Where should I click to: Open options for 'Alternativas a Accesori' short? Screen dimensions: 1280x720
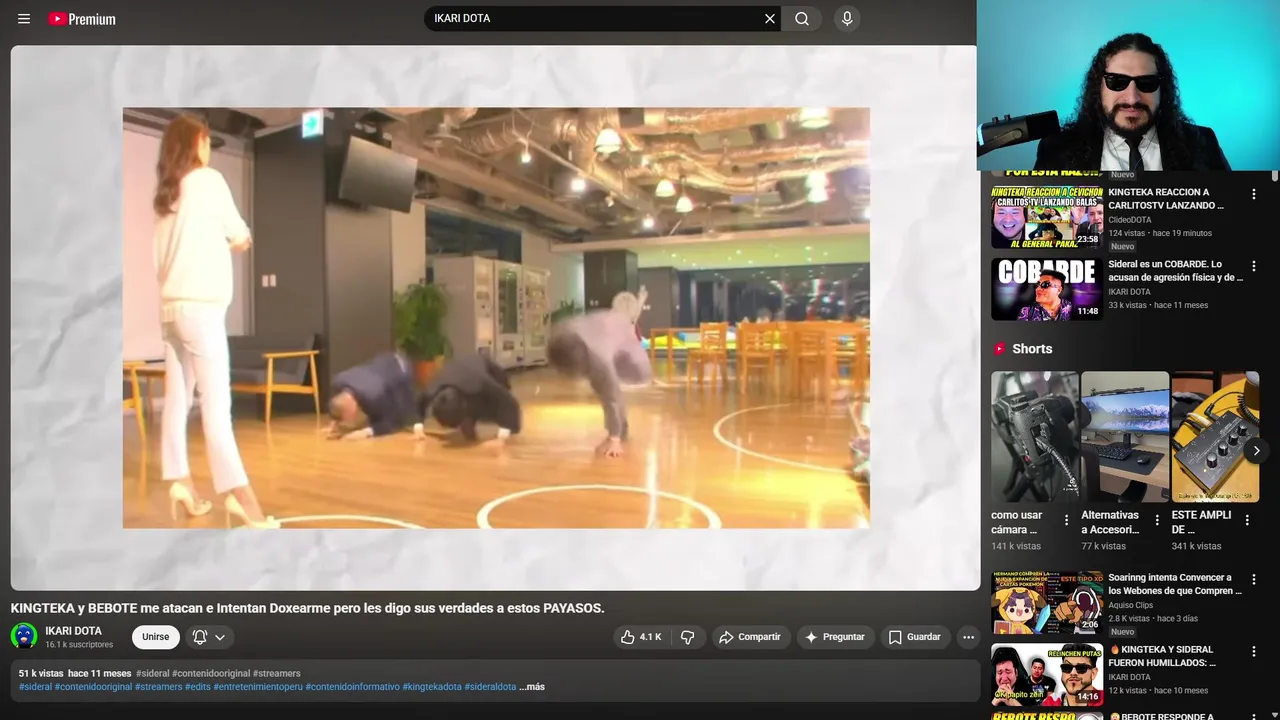tap(1157, 520)
